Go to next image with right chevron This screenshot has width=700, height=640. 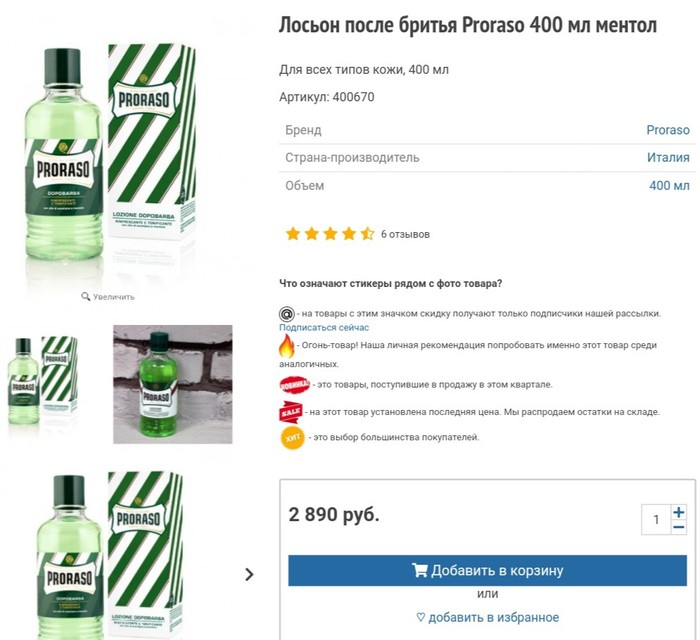(250, 574)
